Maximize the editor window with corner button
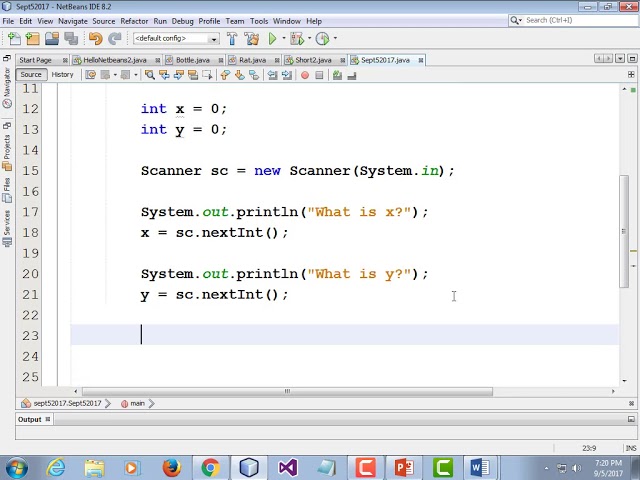 click(632, 59)
